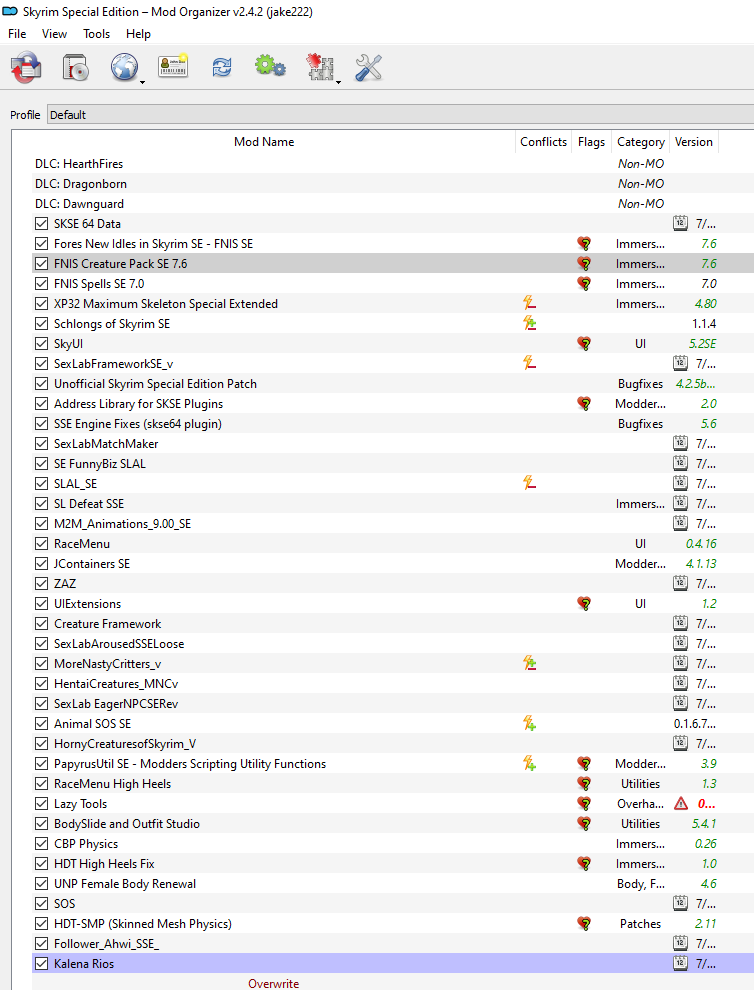Expand the Profile Default dropdown
754x990 pixels.
[x=400, y=115]
